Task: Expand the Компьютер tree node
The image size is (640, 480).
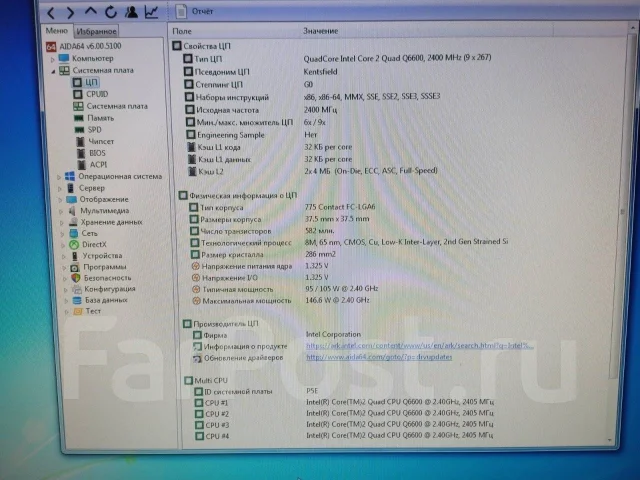Action: tap(53, 60)
